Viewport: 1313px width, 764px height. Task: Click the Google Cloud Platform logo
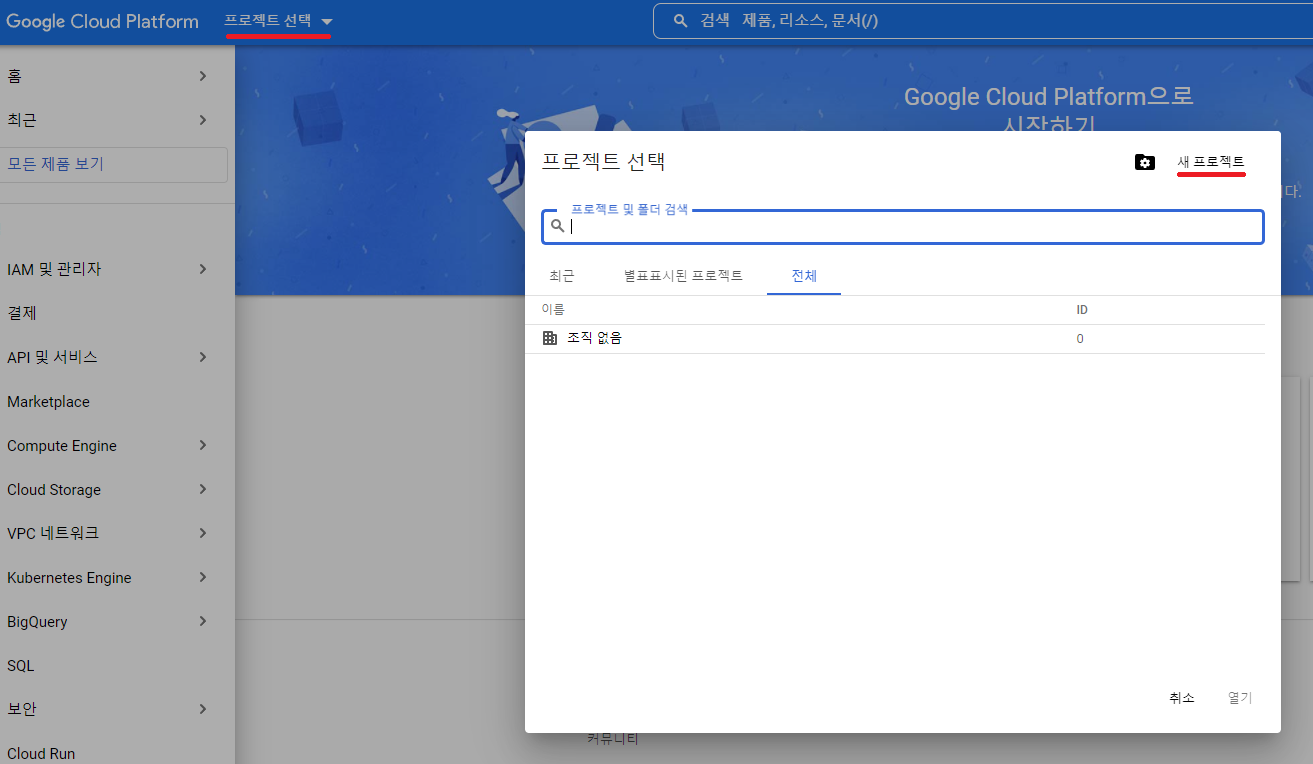coord(103,22)
